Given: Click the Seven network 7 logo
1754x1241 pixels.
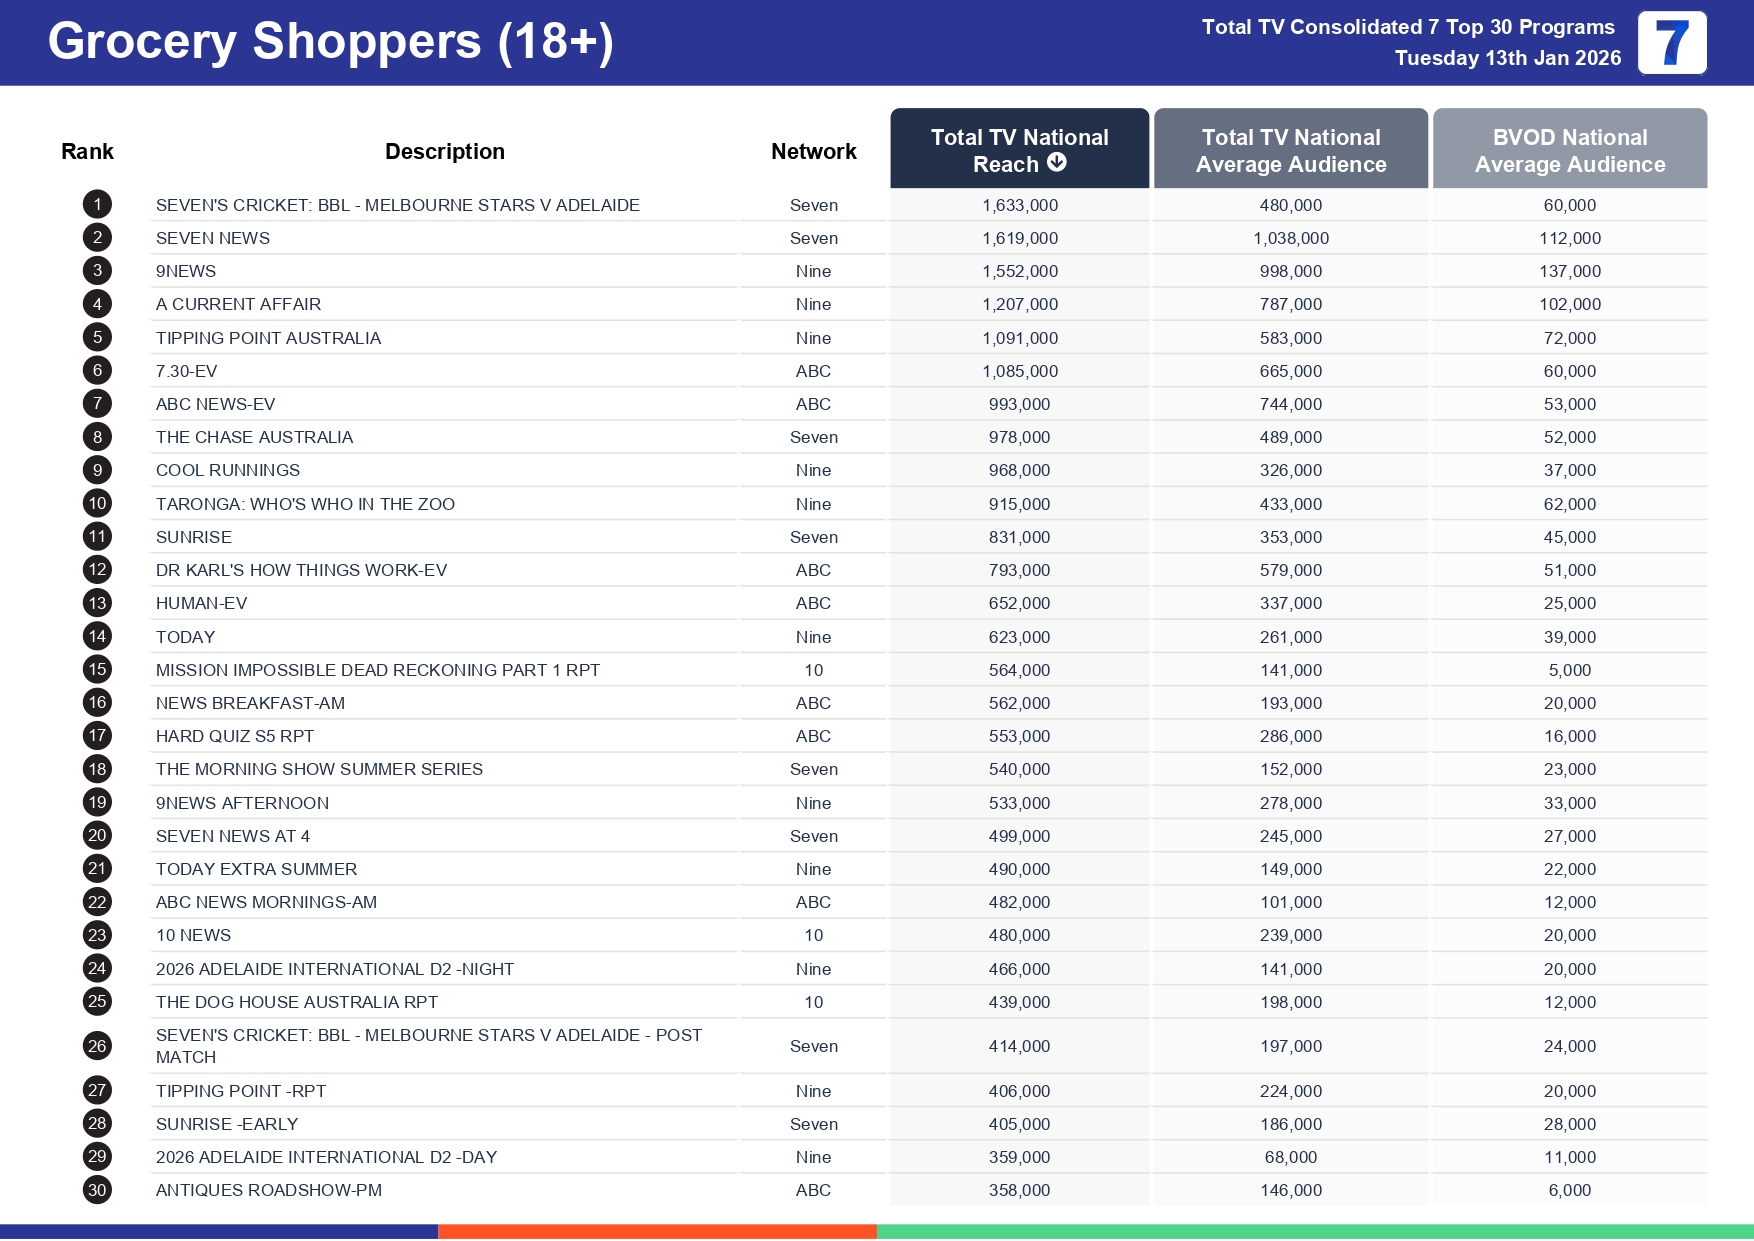Looking at the screenshot, I should 1671,43.
